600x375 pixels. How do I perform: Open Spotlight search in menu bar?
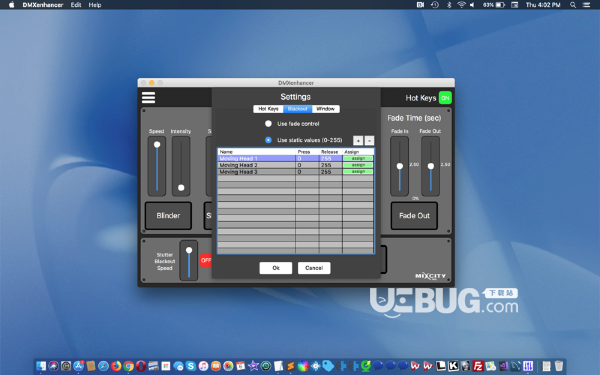coord(573,5)
